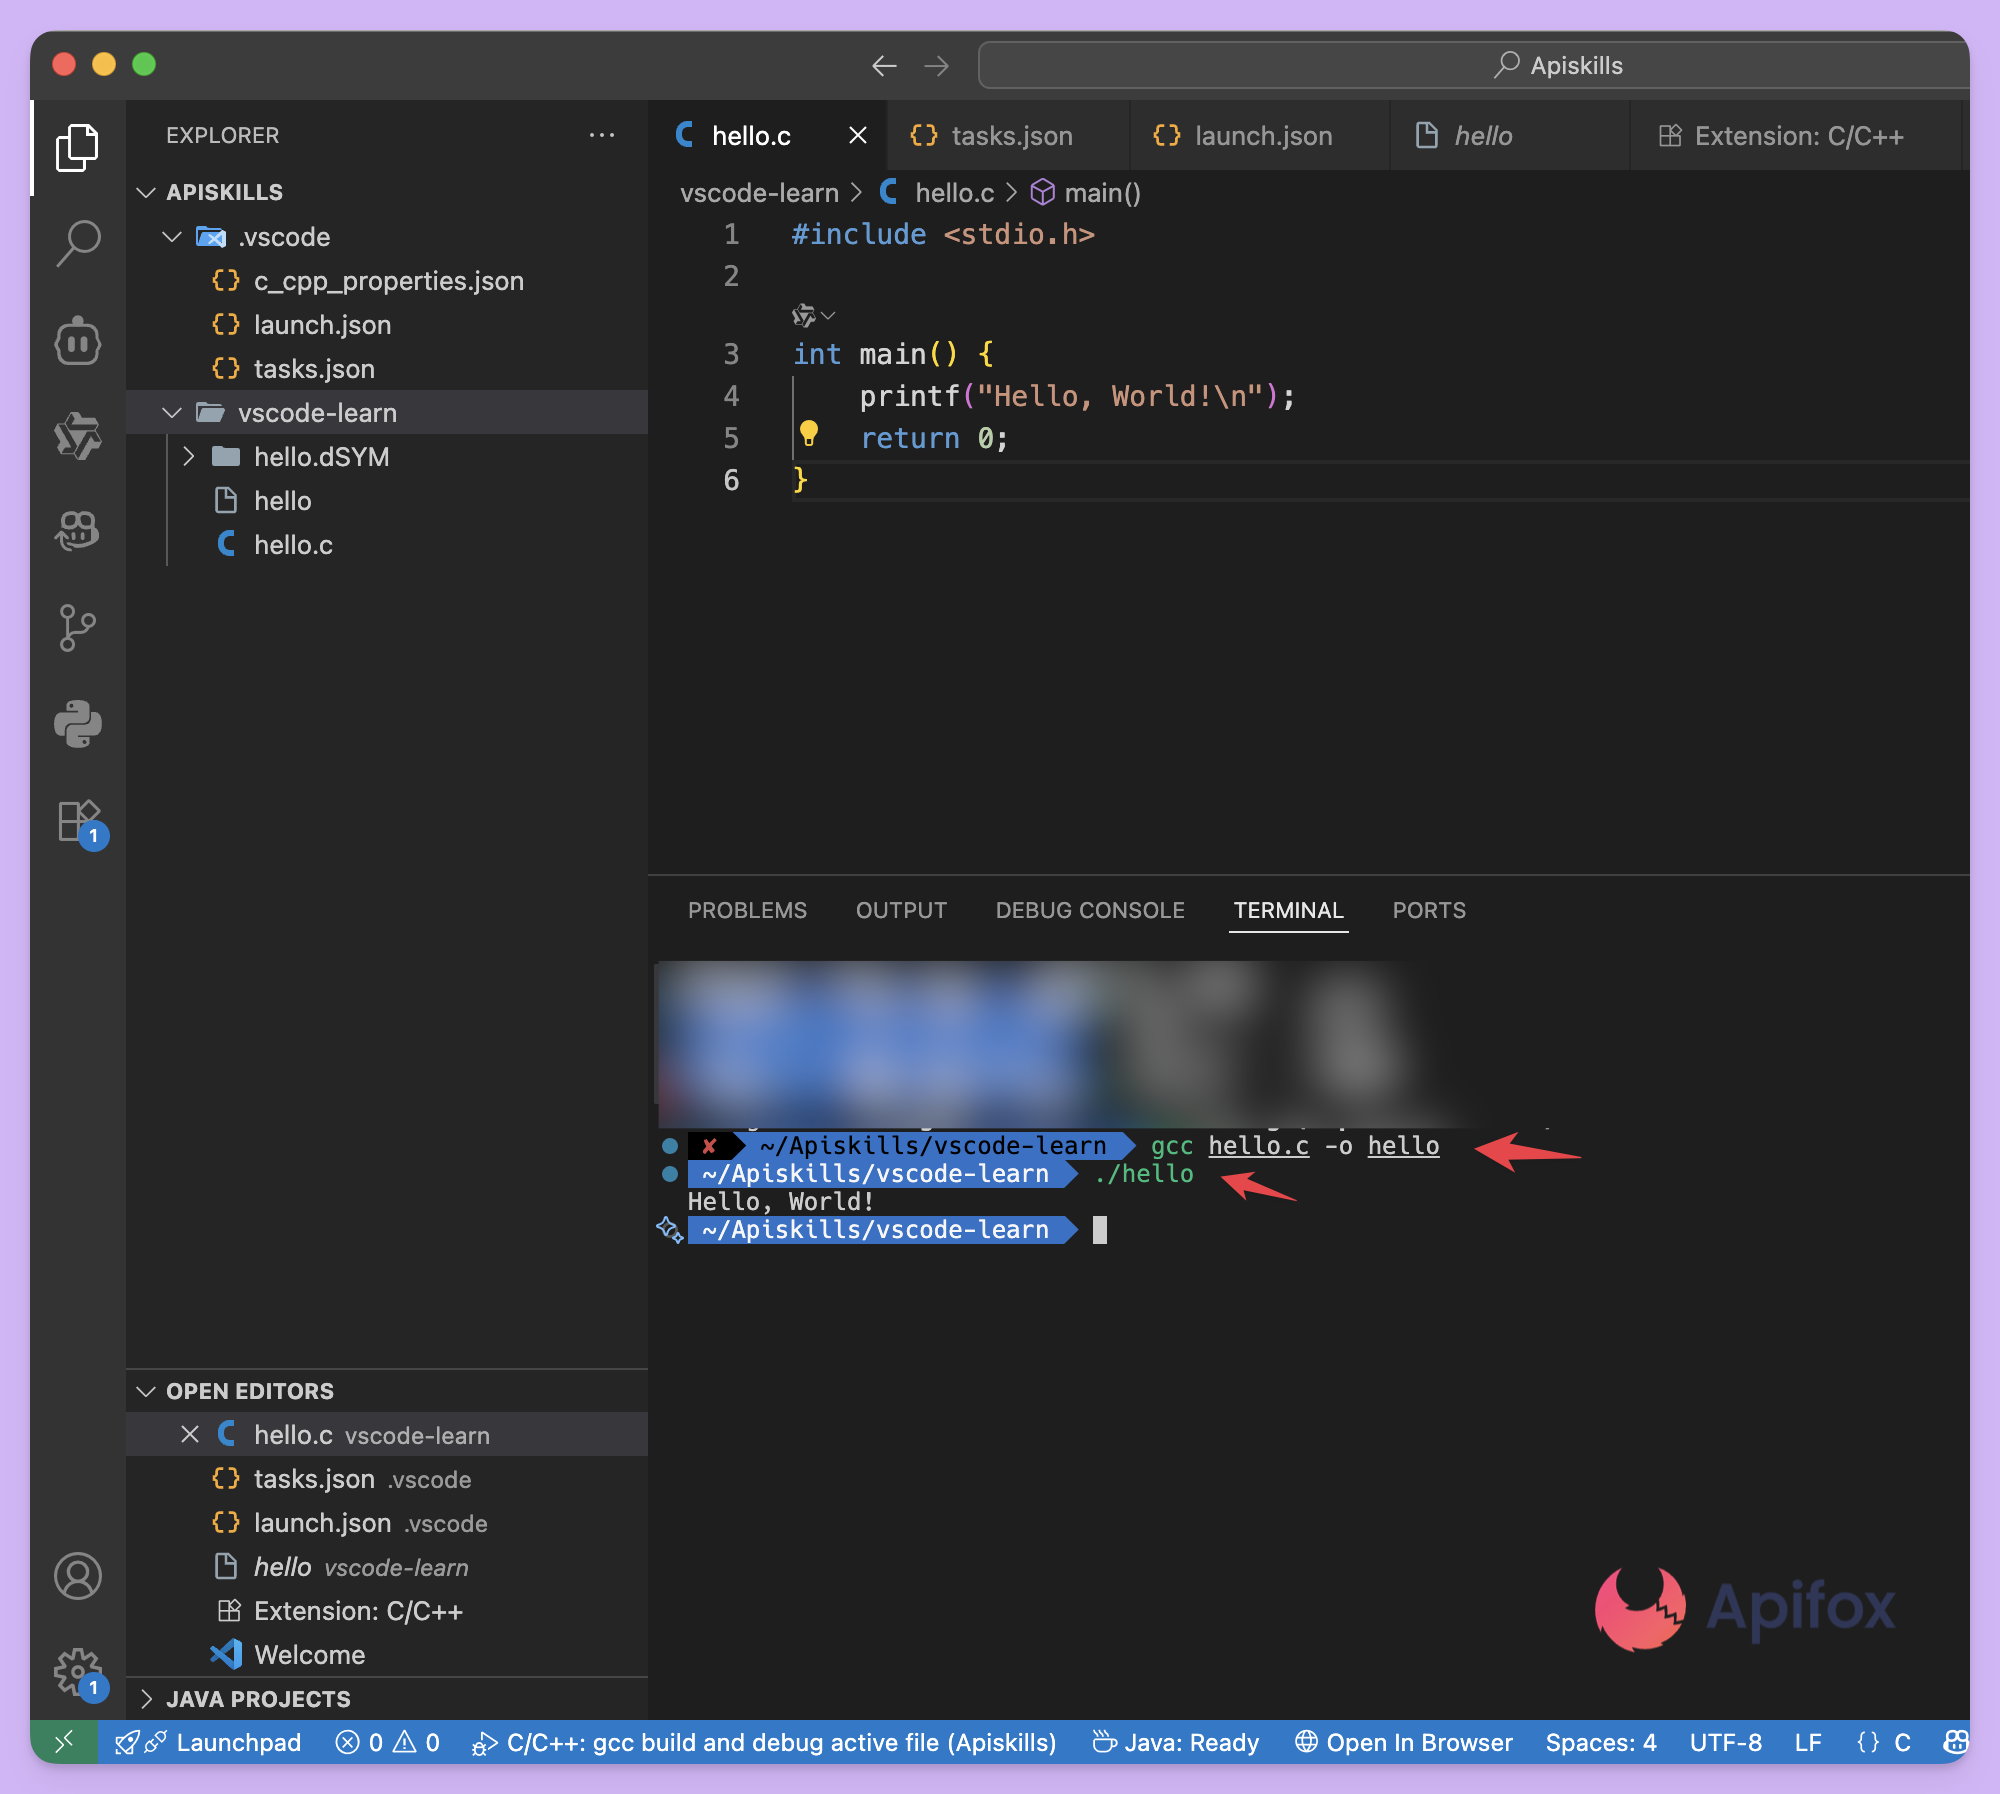The width and height of the screenshot is (2000, 1794).
Task: Switch to the tasks.json editor tab
Action: (1010, 136)
